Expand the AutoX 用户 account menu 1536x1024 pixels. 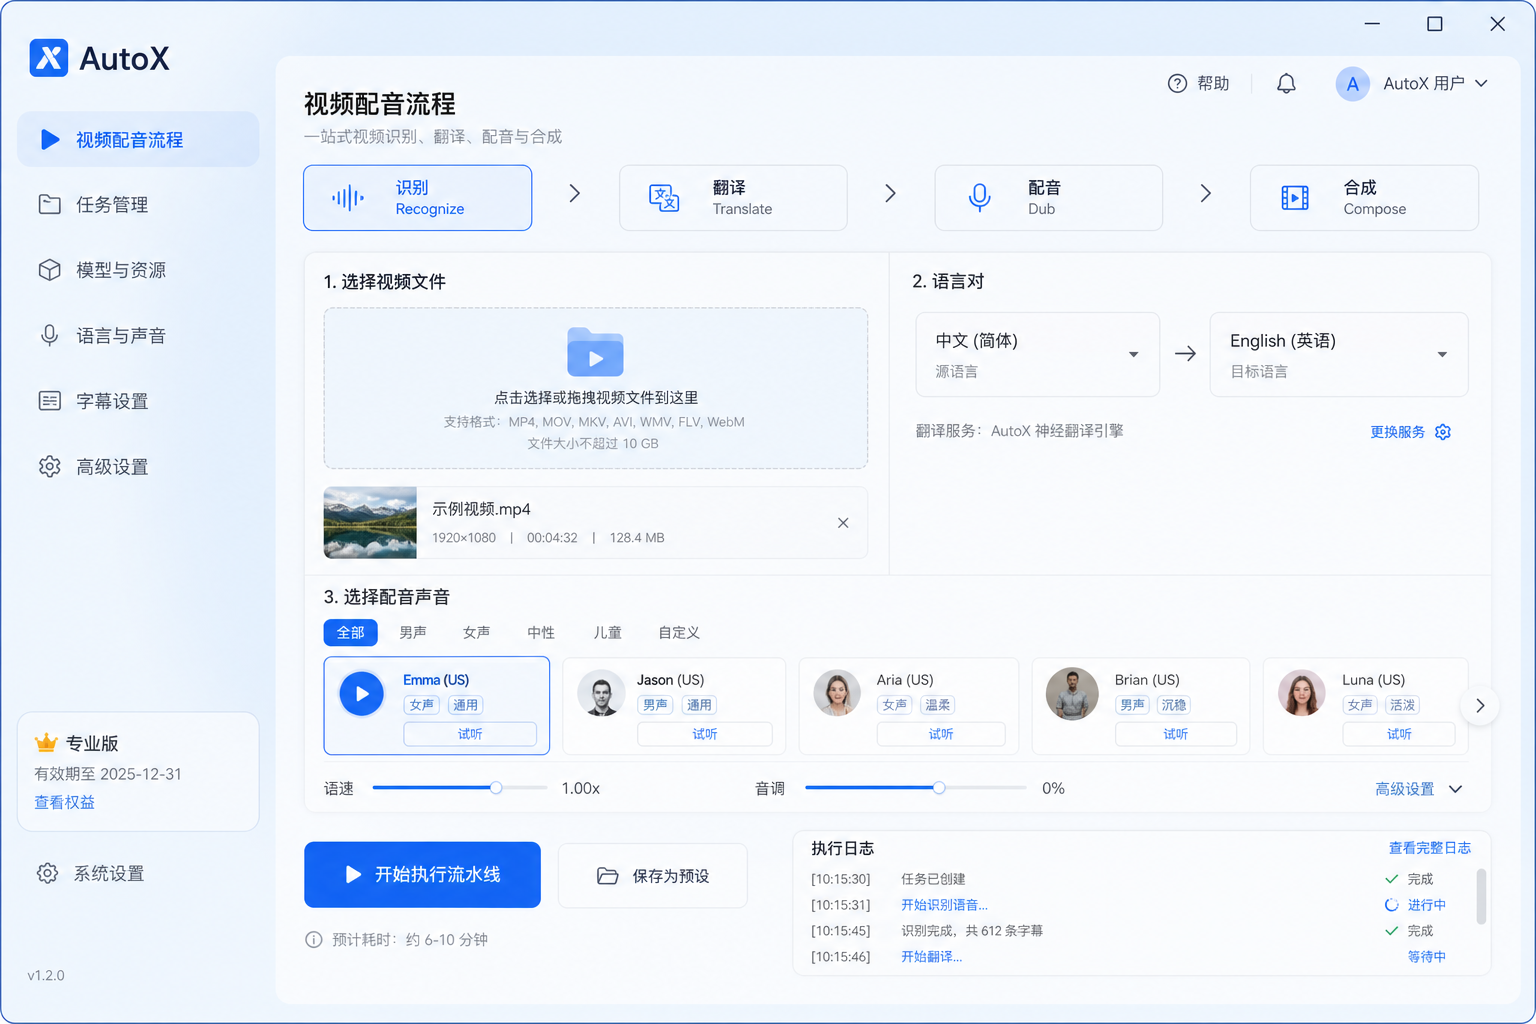coord(1412,84)
